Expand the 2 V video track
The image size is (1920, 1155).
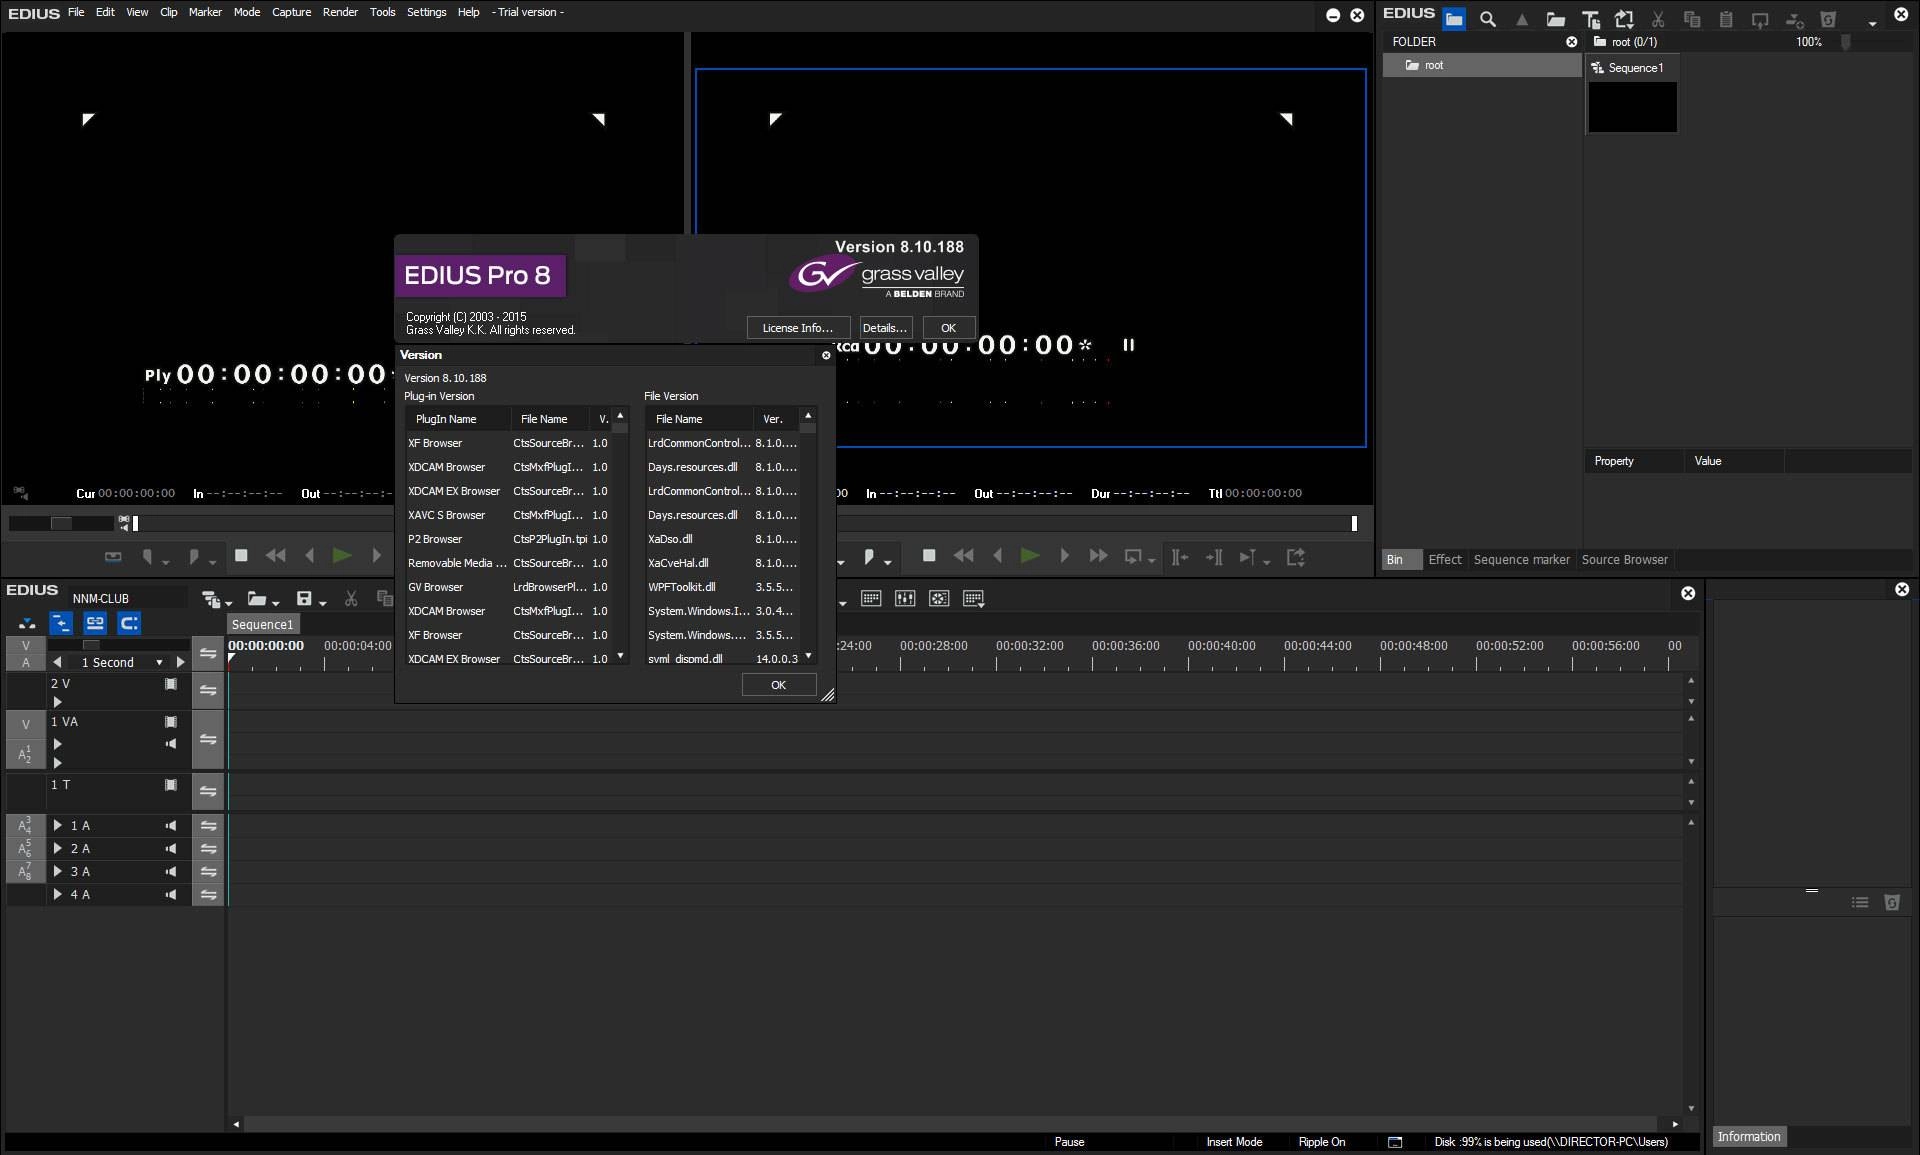coord(57,702)
